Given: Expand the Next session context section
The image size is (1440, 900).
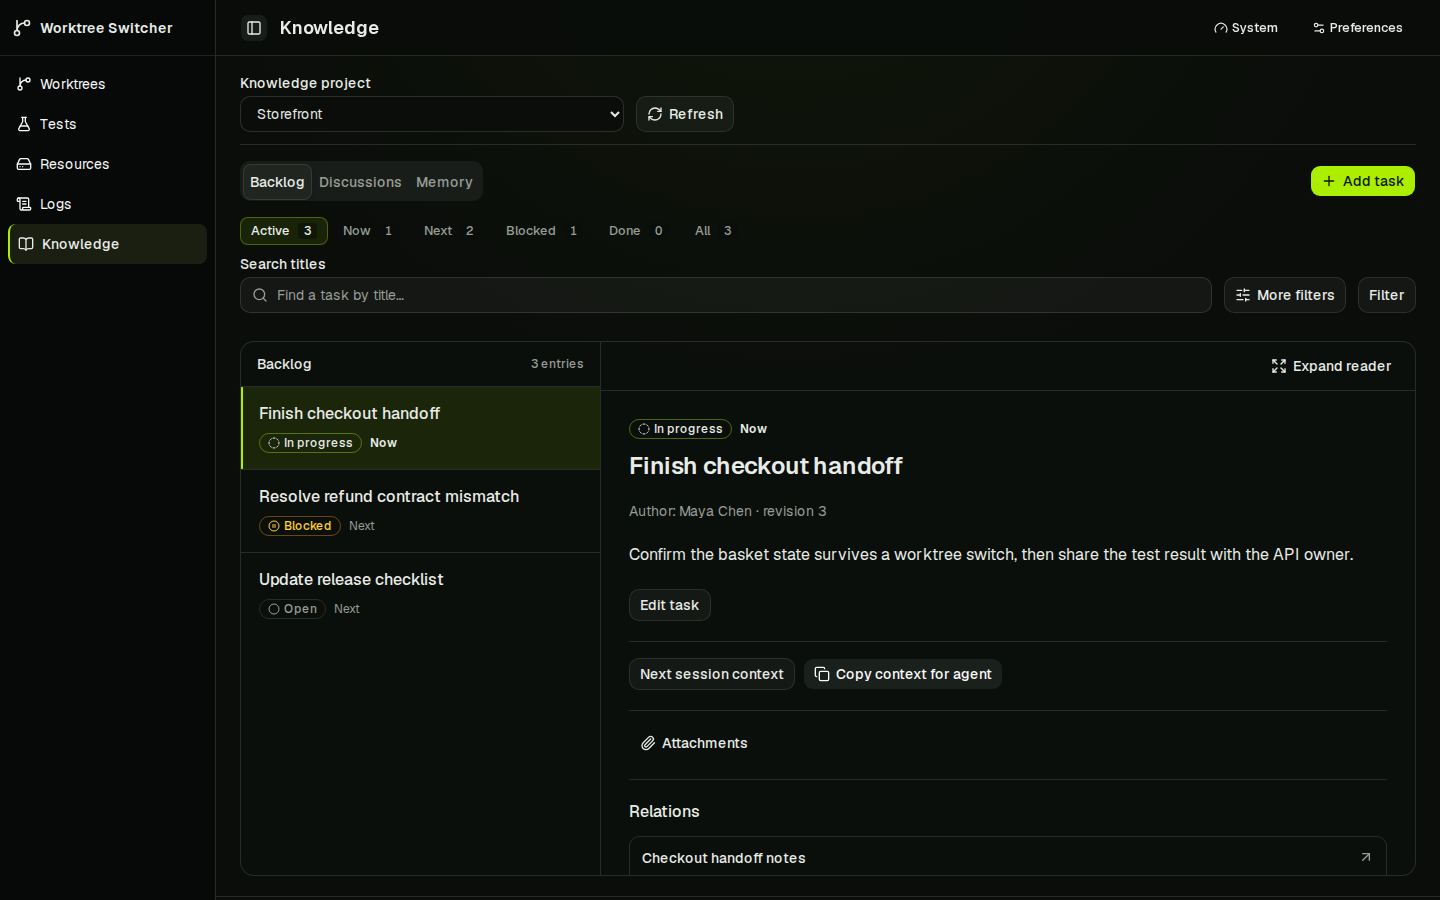Looking at the screenshot, I should [712, 674].
